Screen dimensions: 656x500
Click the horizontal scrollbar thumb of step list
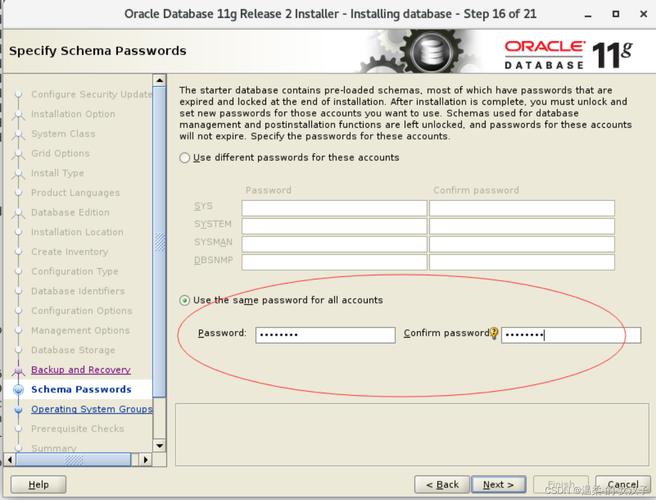(73, 460)
